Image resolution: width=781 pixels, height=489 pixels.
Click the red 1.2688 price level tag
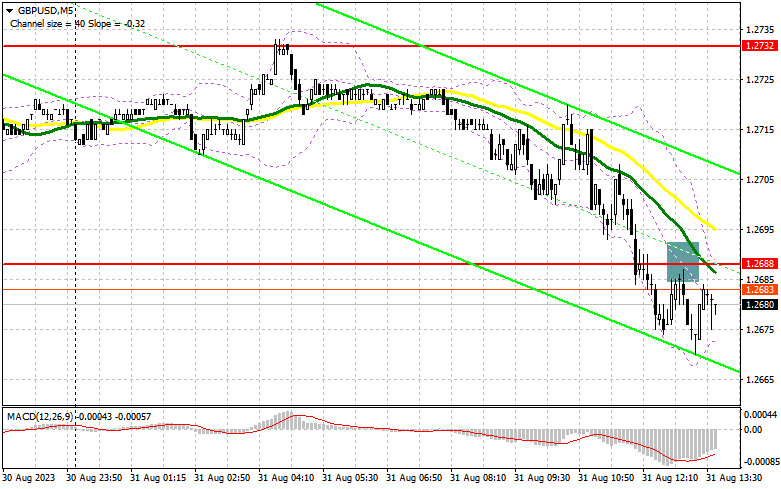tap(759, 263)
